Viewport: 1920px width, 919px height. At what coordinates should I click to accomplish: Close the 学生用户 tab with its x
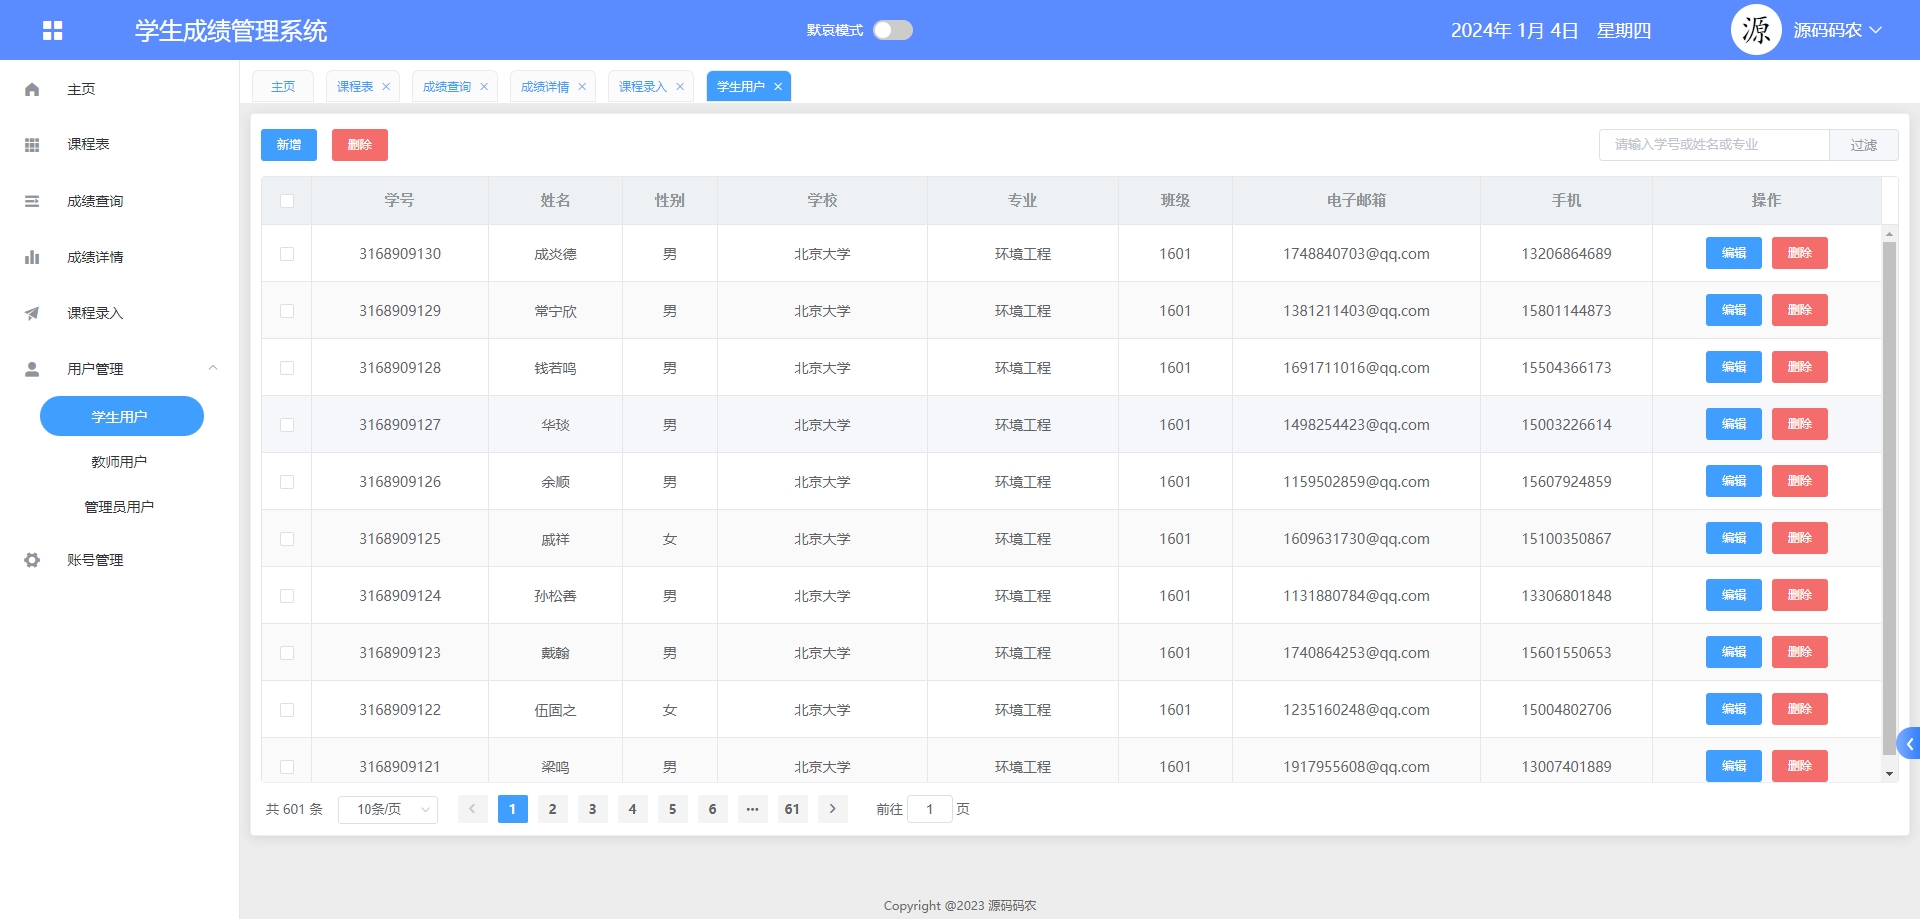click(778, 87)
